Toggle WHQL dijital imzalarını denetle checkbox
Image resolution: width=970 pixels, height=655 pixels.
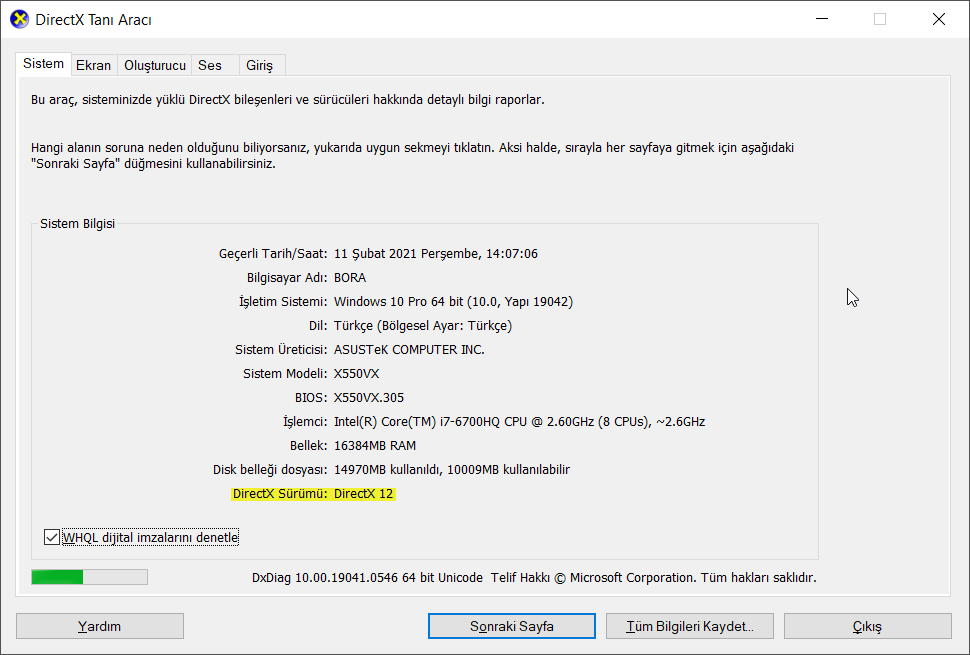coord(52,537)
